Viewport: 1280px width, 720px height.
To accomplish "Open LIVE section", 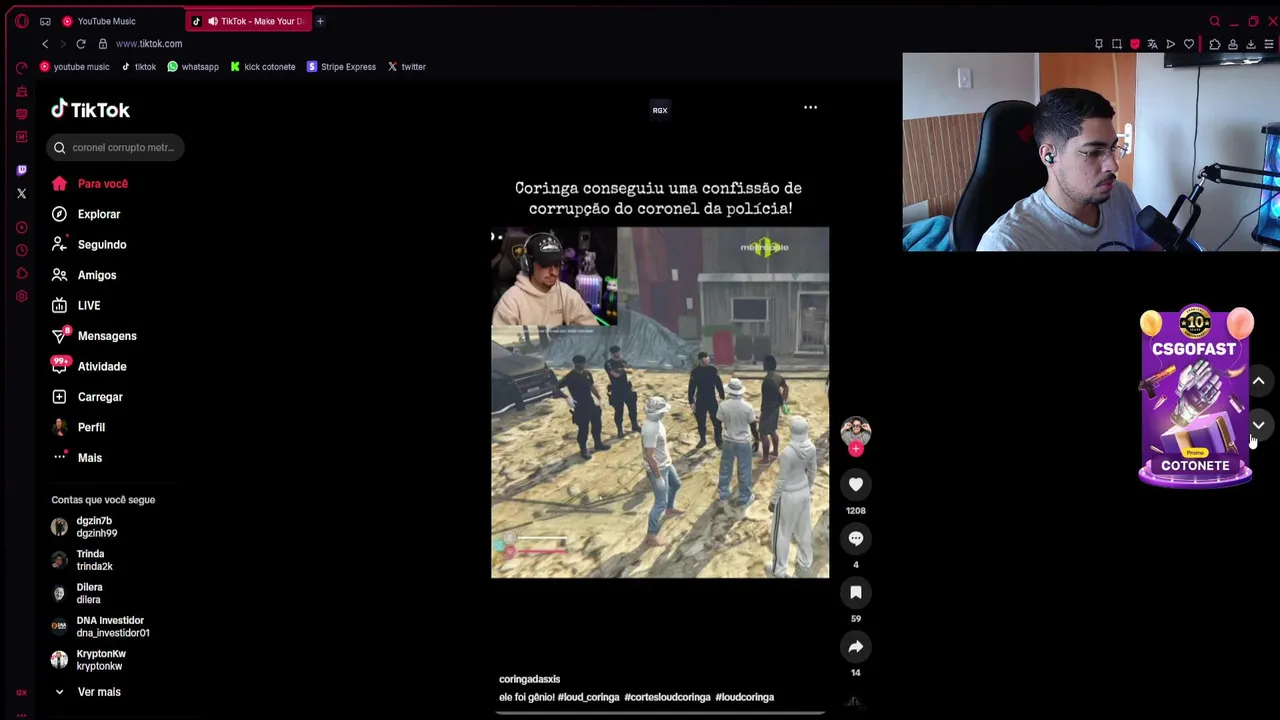I will (x=76, y=306).
